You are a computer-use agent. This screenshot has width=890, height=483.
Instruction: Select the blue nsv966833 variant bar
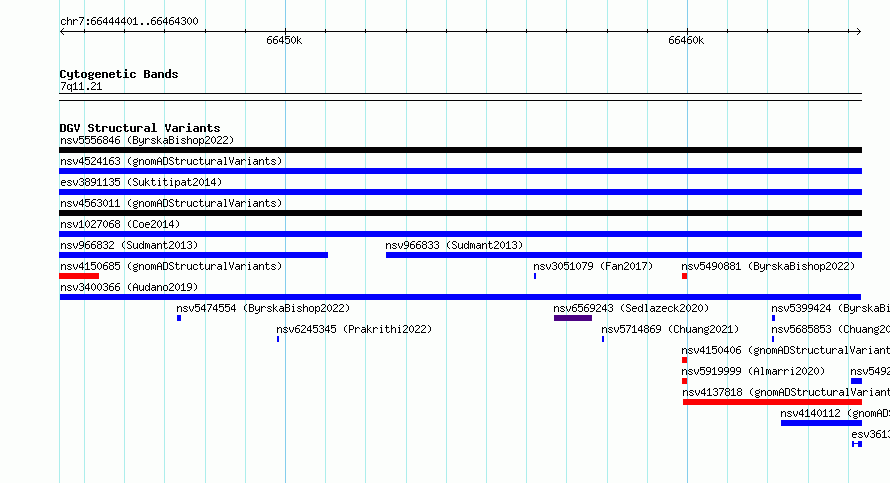point(624,255)
